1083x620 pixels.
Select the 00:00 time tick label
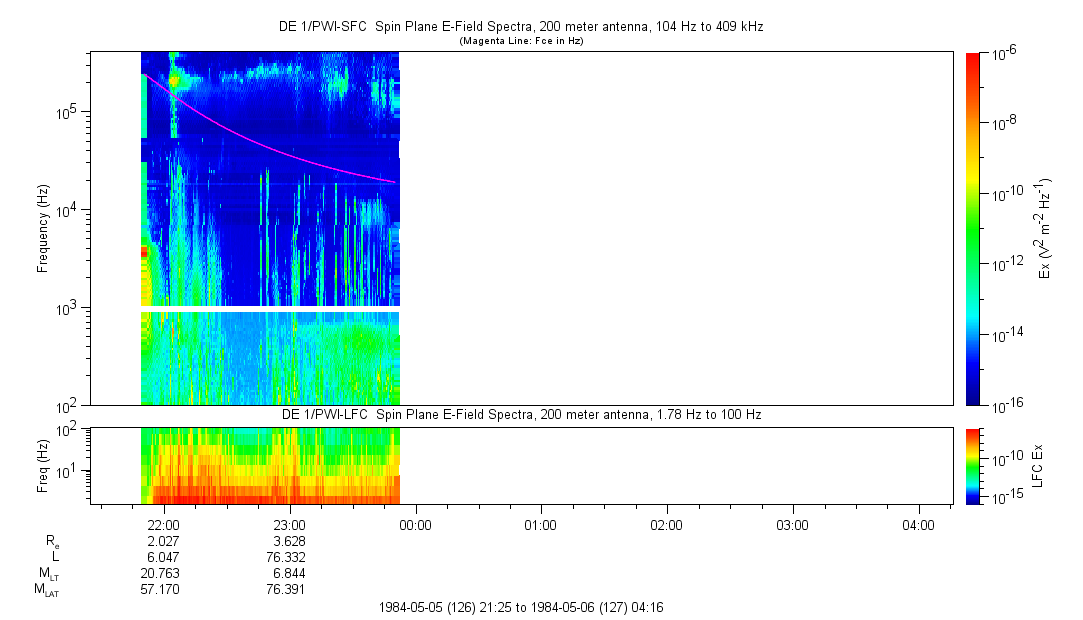click(x=415, y=524)
